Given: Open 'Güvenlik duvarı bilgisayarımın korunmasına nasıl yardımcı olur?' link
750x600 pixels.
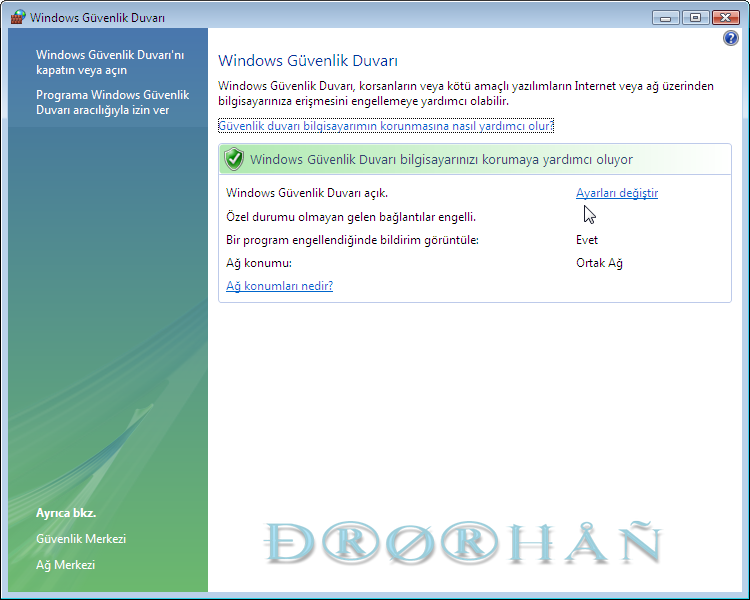Looking at the screenshot, I should (x=386, y=126).
